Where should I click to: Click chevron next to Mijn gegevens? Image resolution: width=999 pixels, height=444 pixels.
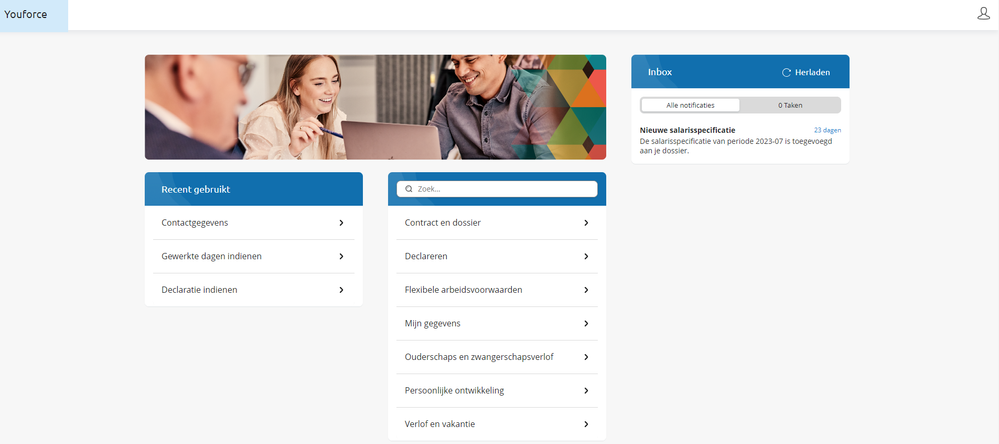click(x=586, y=324)
